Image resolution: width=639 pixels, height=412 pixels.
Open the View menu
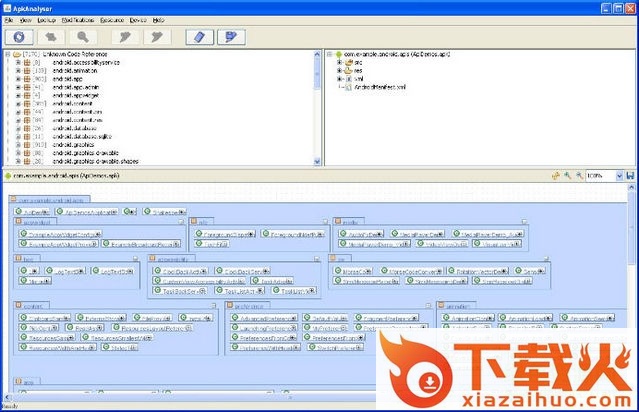[x=25, y=20]
